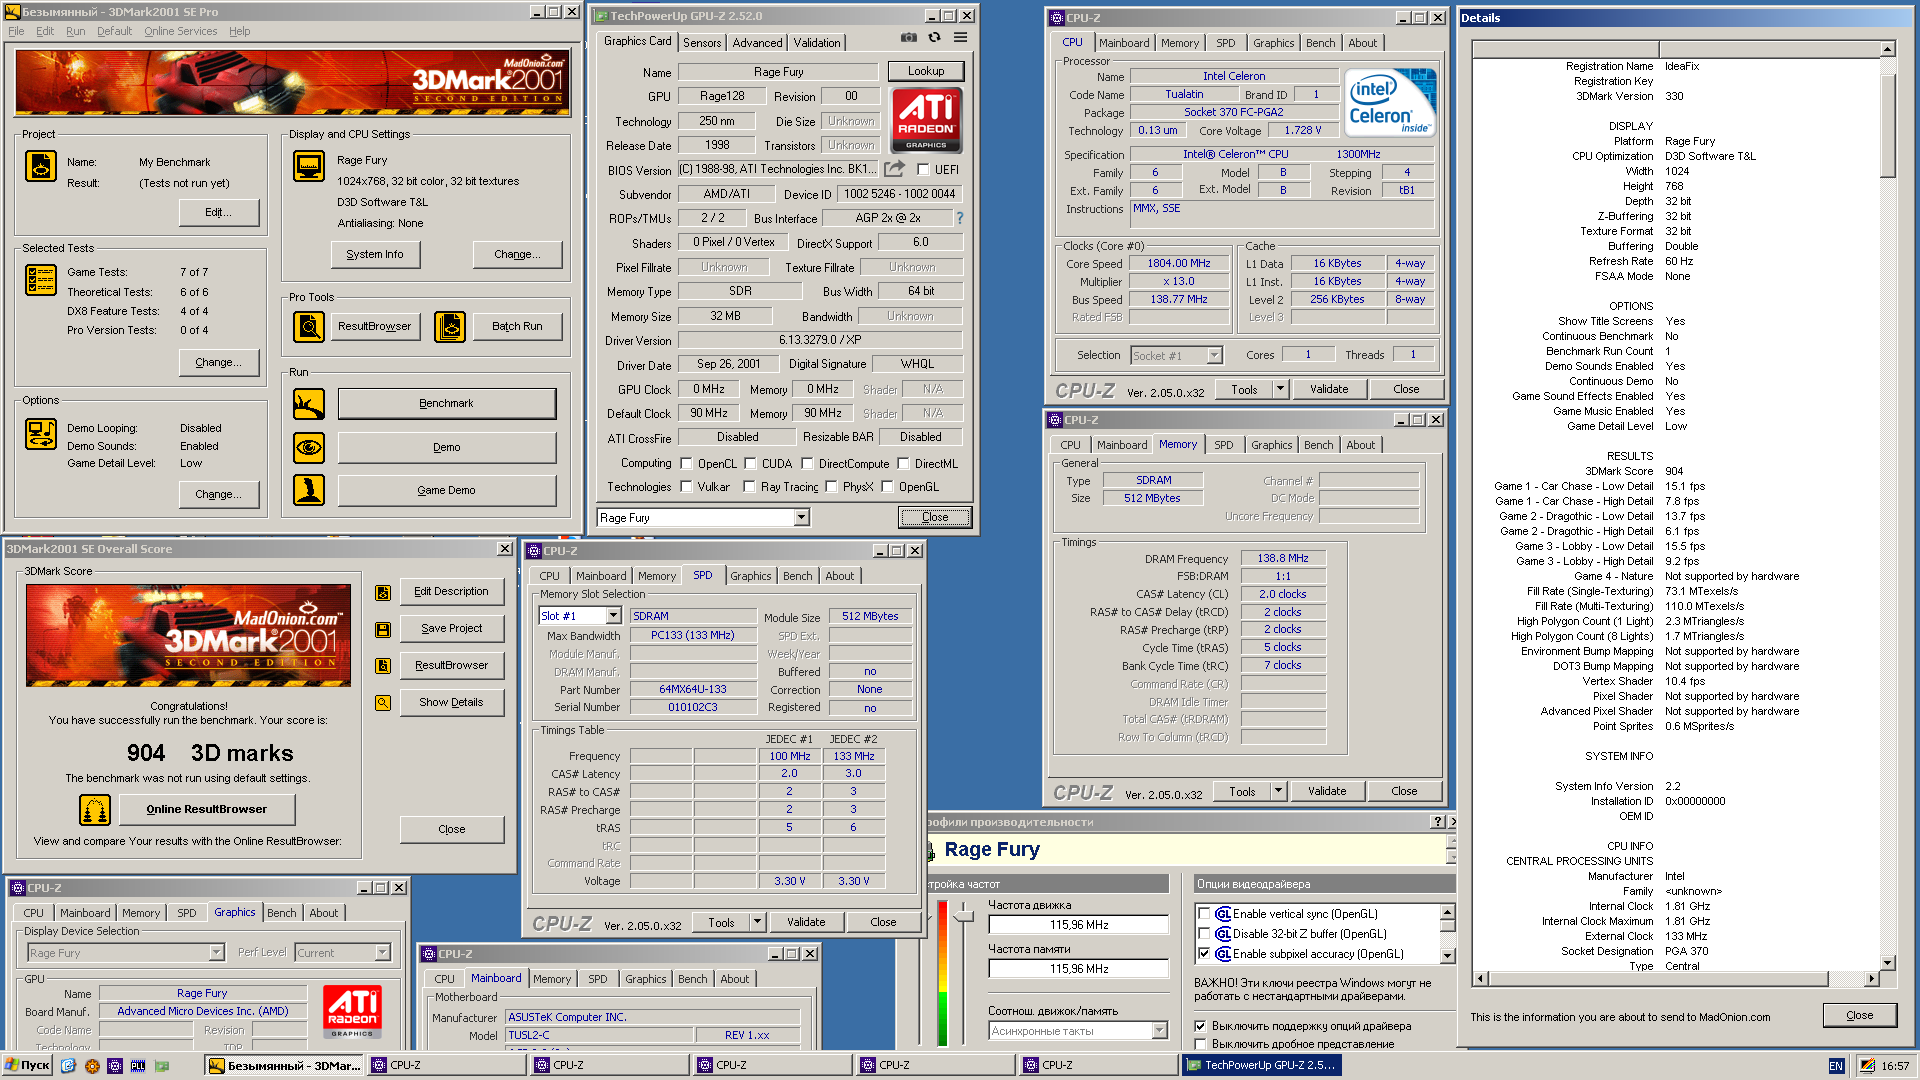The height and width of the screenshot is (1080, 1920).
Task: Toggle the DirectML checkbox in GPU-Z
Action: 903,463
